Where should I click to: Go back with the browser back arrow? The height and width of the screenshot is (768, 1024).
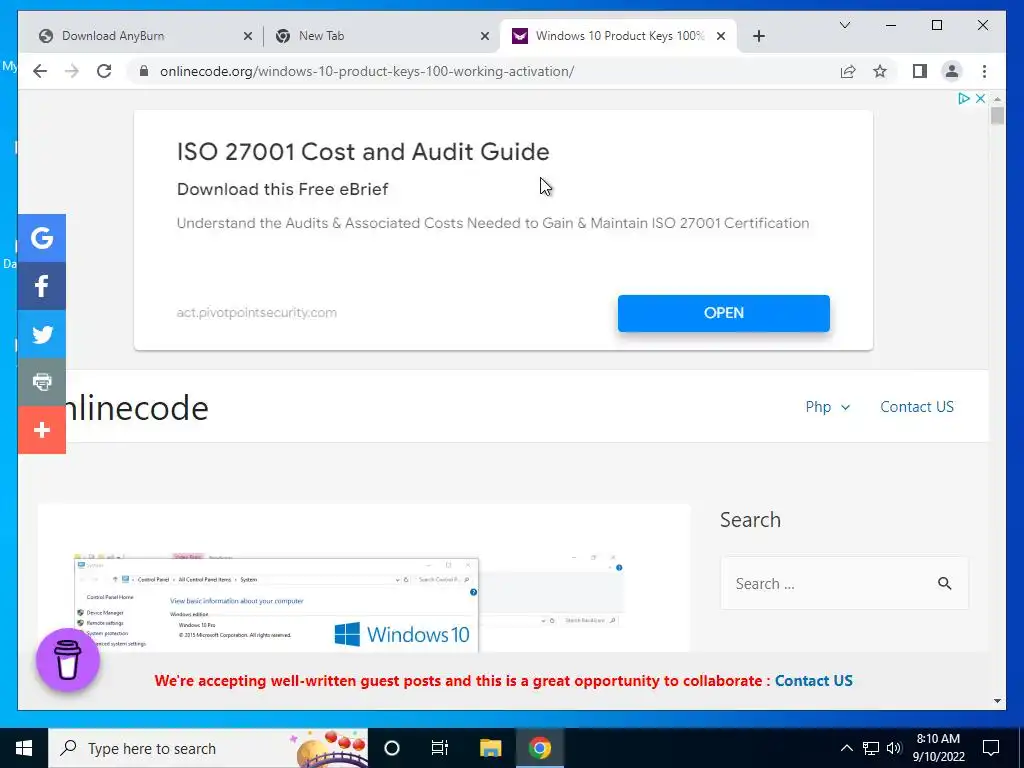tap(40, 71)
